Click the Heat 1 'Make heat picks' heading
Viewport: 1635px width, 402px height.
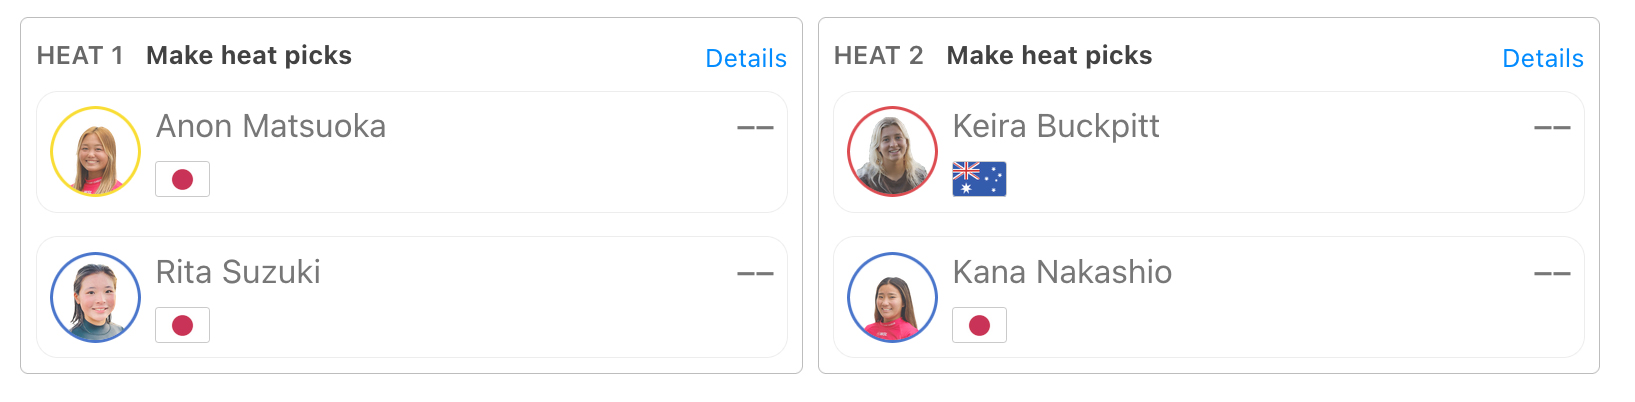coord(249,55)
